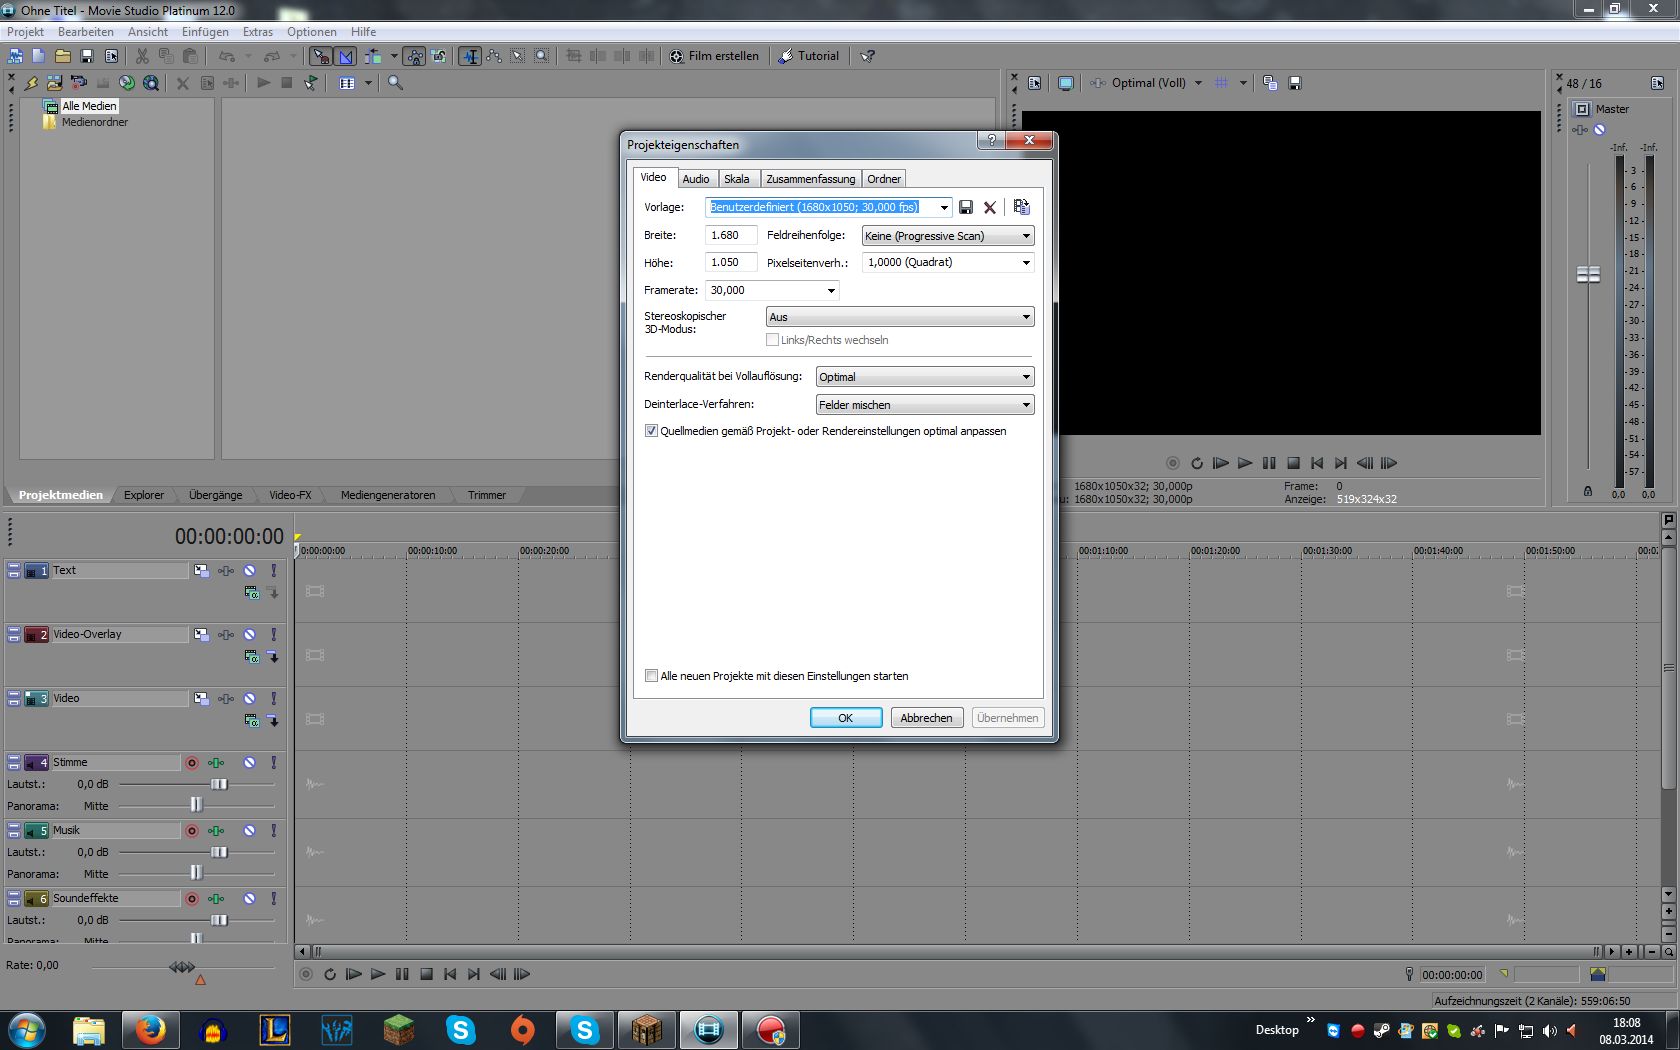Image resolution: width=1680 pixels, height=1050 pixels.
Task: Save the current video template
Action: click(966, 207)
